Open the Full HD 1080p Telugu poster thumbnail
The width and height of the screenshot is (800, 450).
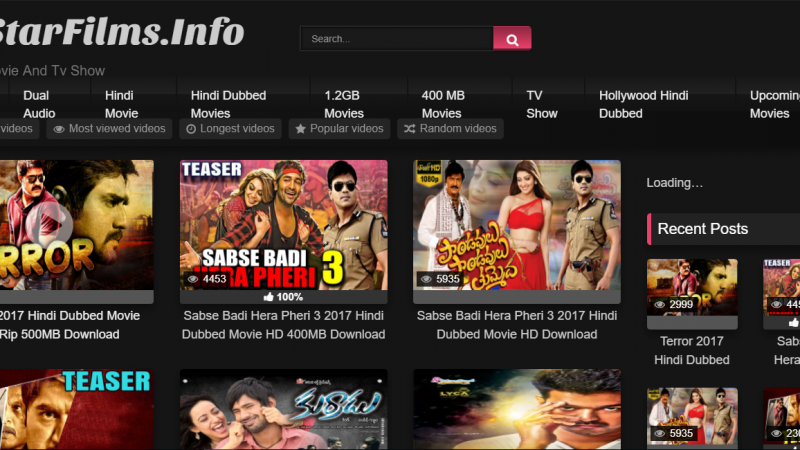[x=517, y=225]
